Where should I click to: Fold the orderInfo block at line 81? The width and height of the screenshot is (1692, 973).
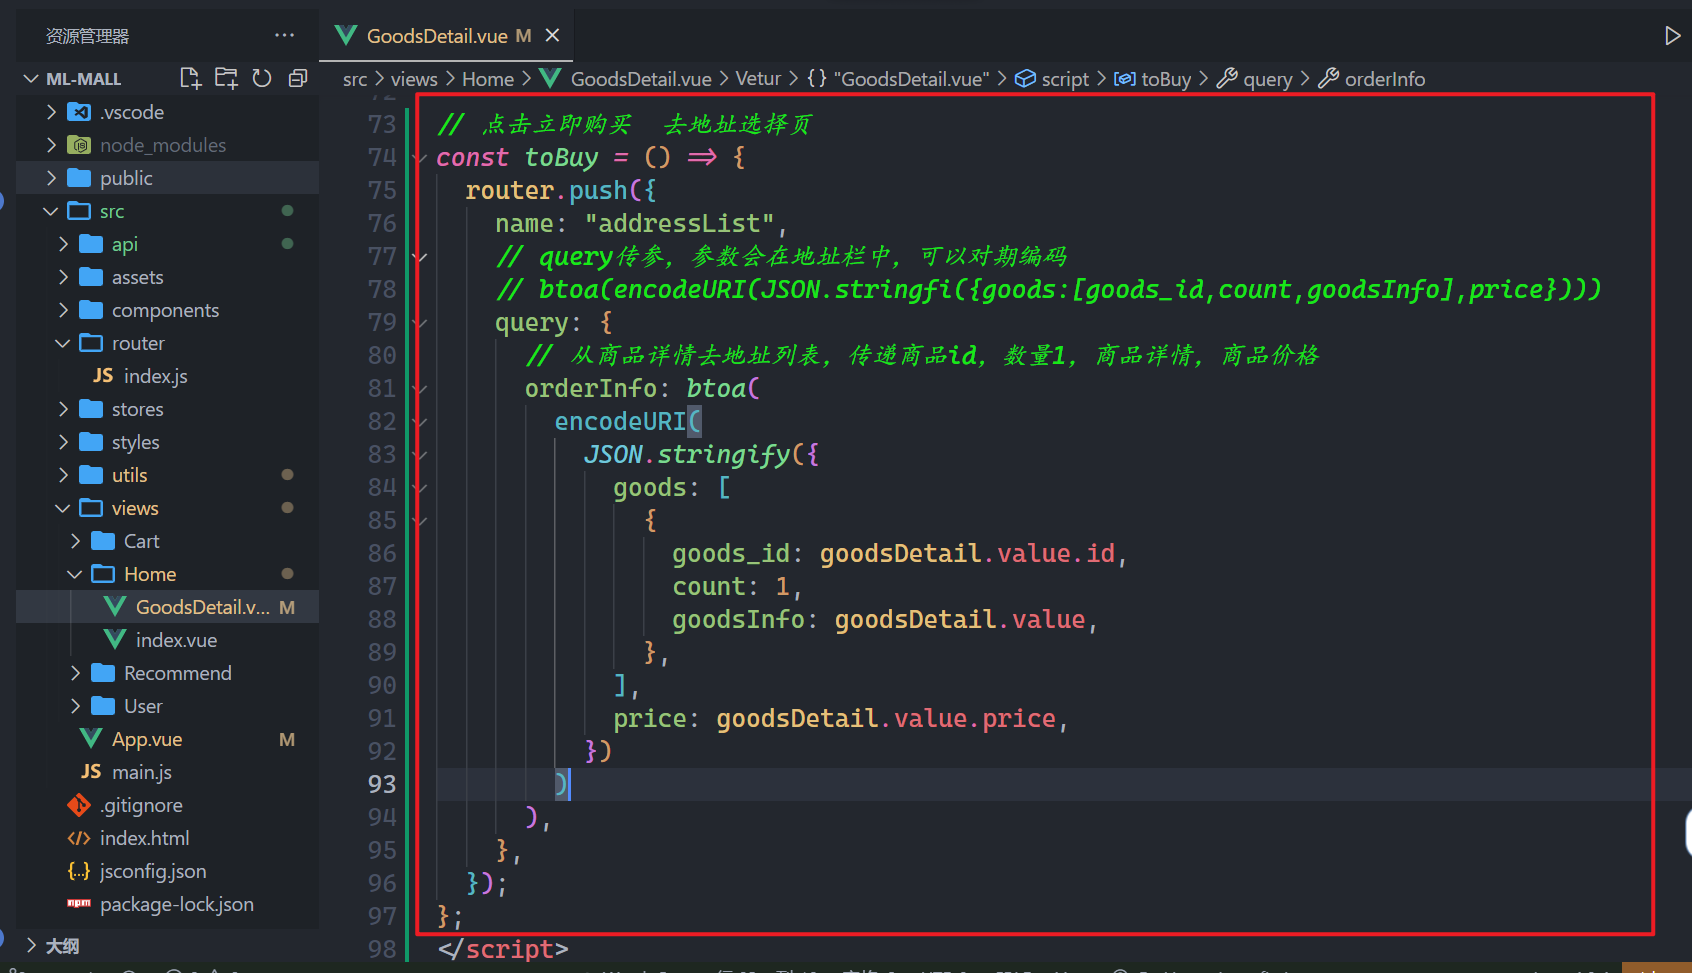(421, 389)
